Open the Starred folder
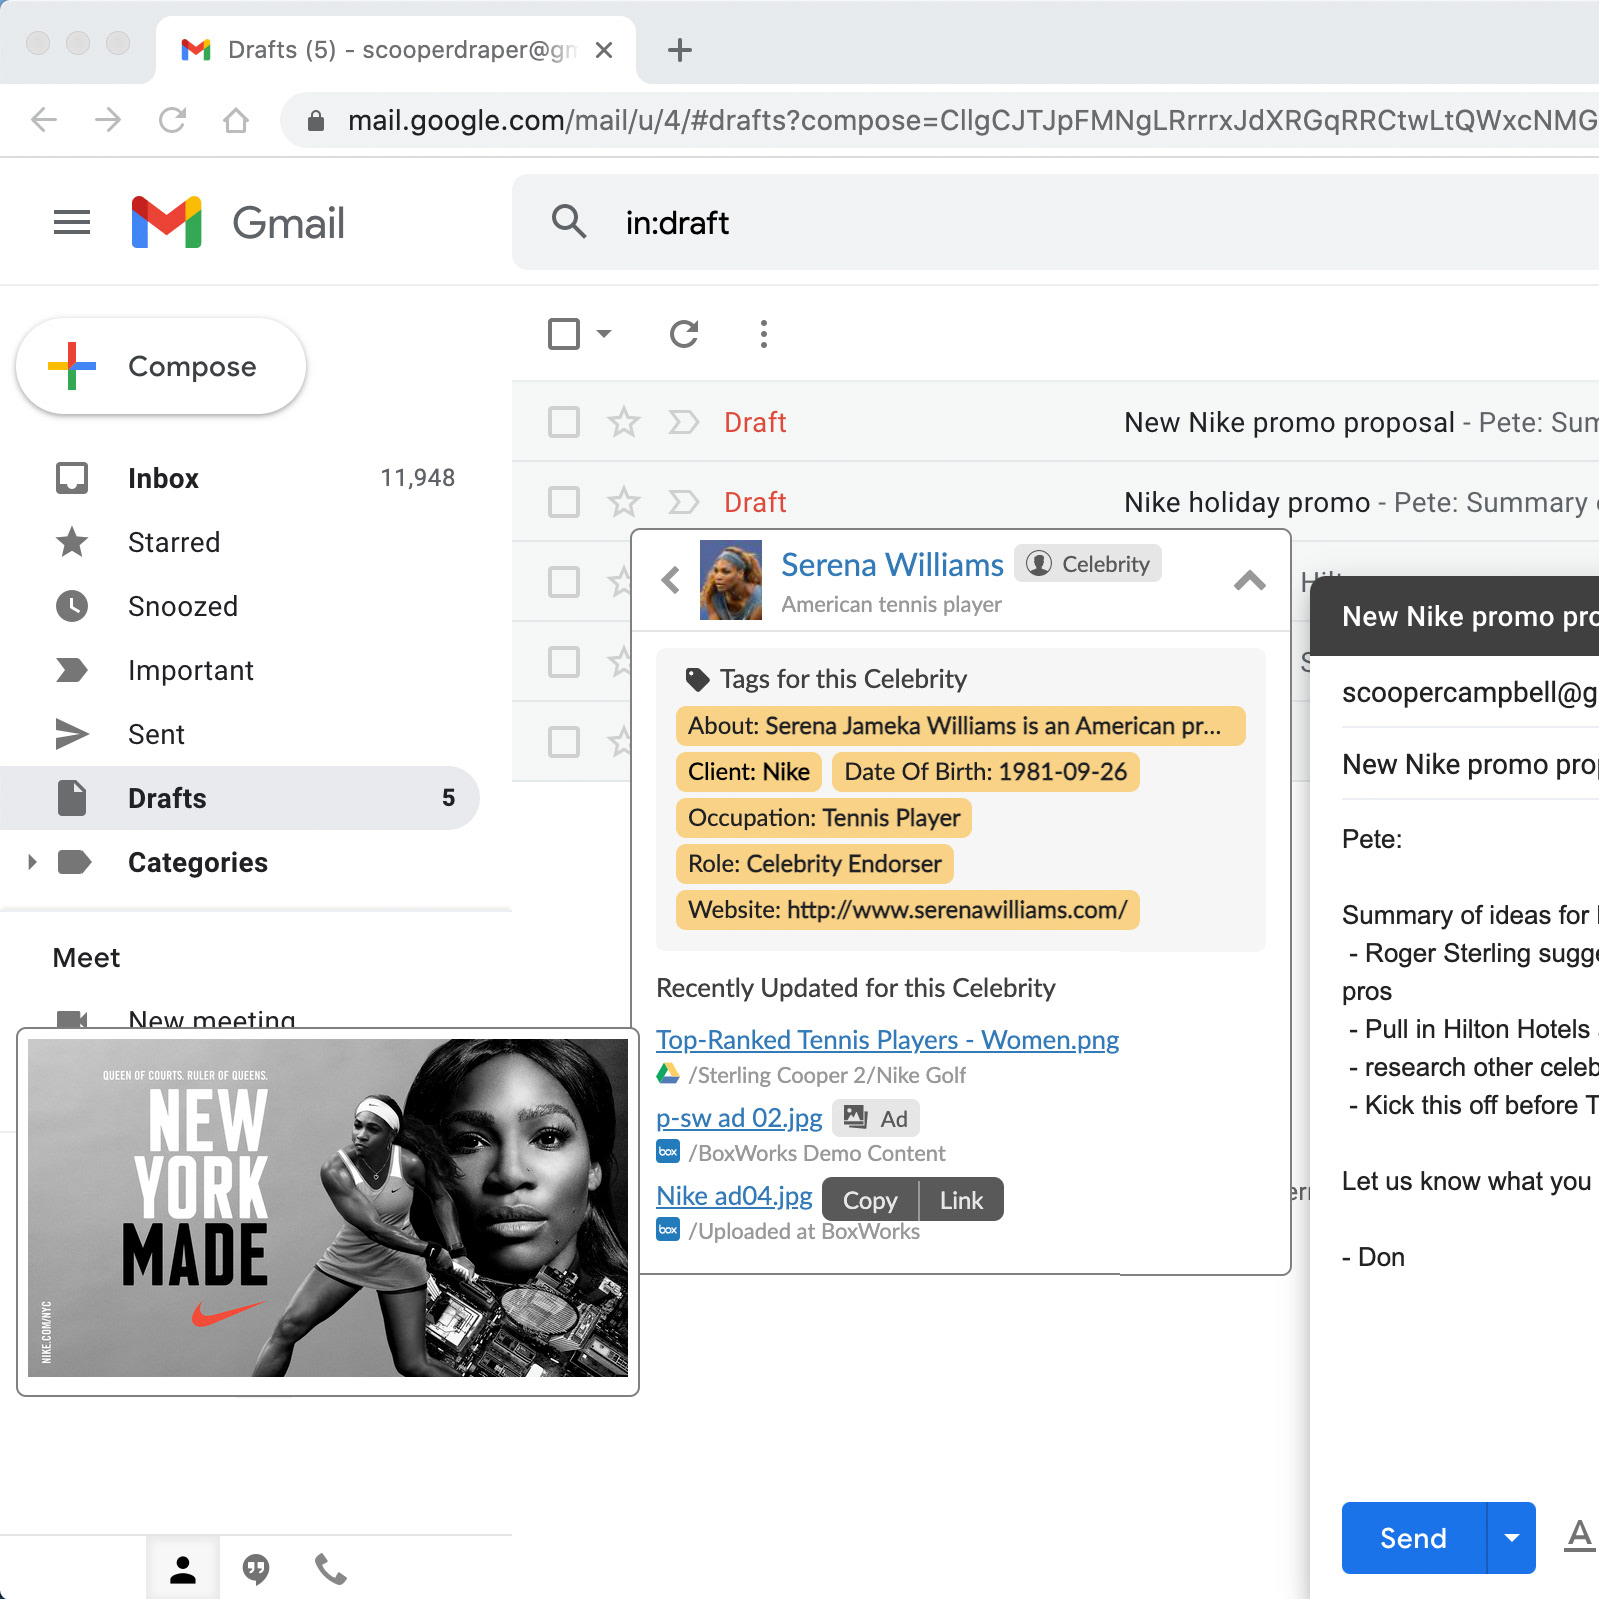Screen dimensions: 1599x1599 pyautogui.click(x=240, y=542)
